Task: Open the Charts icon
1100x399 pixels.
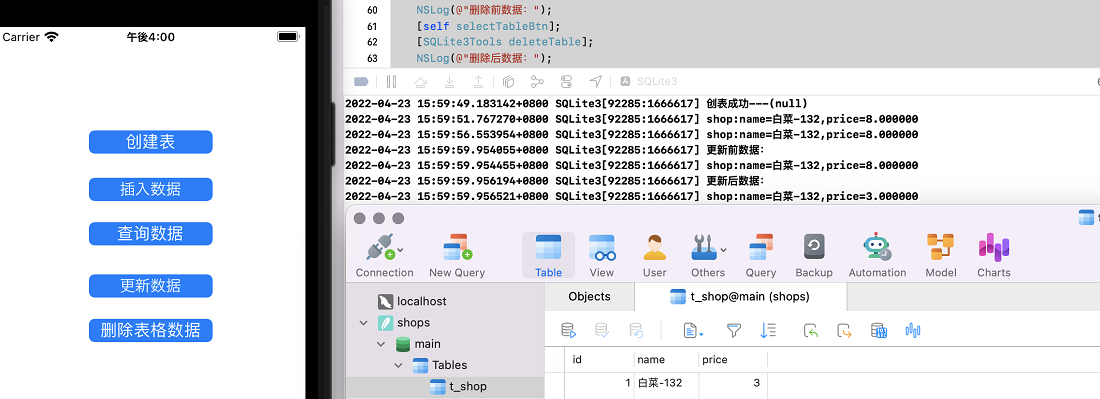Action: pyautogui.click(x=993, y=256)
